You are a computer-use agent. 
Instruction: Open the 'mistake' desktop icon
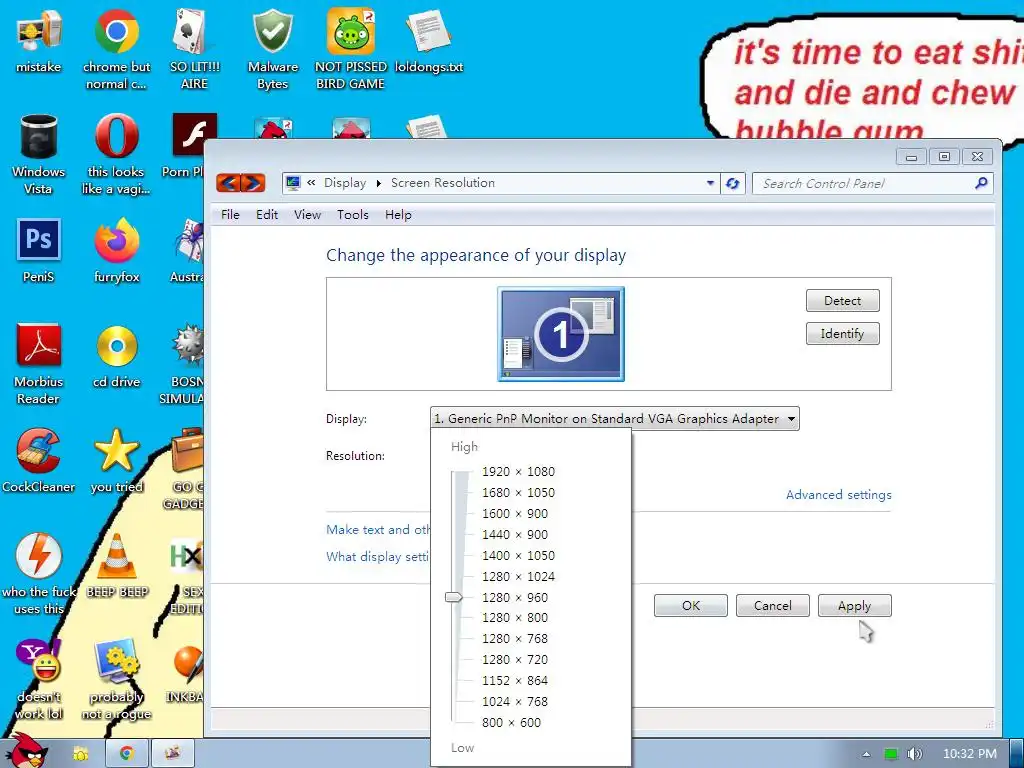pos(39,40)
